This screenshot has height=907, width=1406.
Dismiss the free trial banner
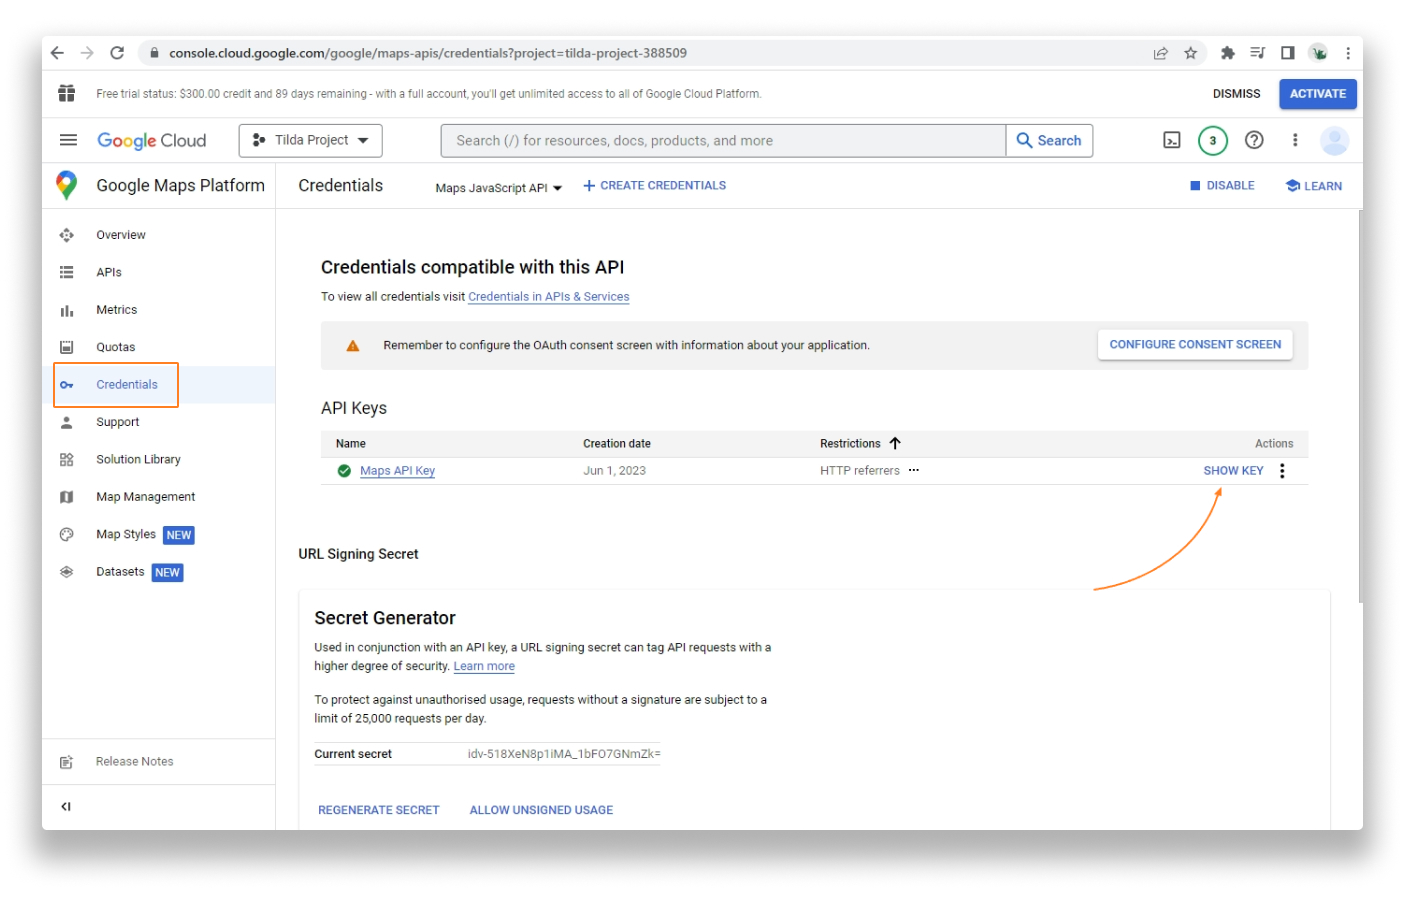click(x=1236, y=94)
